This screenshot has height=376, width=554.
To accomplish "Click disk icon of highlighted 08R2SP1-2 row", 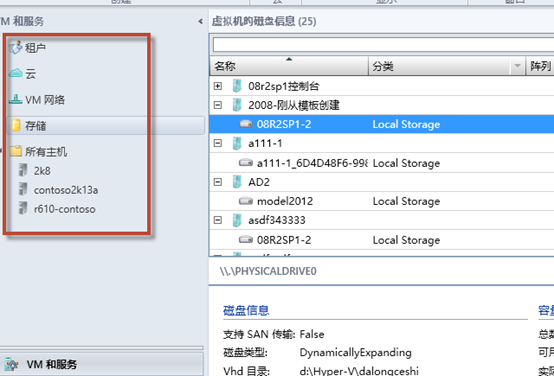I will (246, 124).
